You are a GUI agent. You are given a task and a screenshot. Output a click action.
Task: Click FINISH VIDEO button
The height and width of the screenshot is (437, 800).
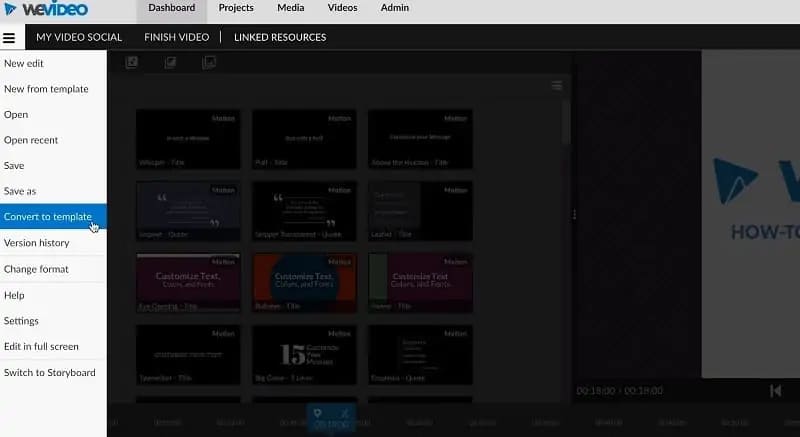pyautogui.click(x=177, y=37)
